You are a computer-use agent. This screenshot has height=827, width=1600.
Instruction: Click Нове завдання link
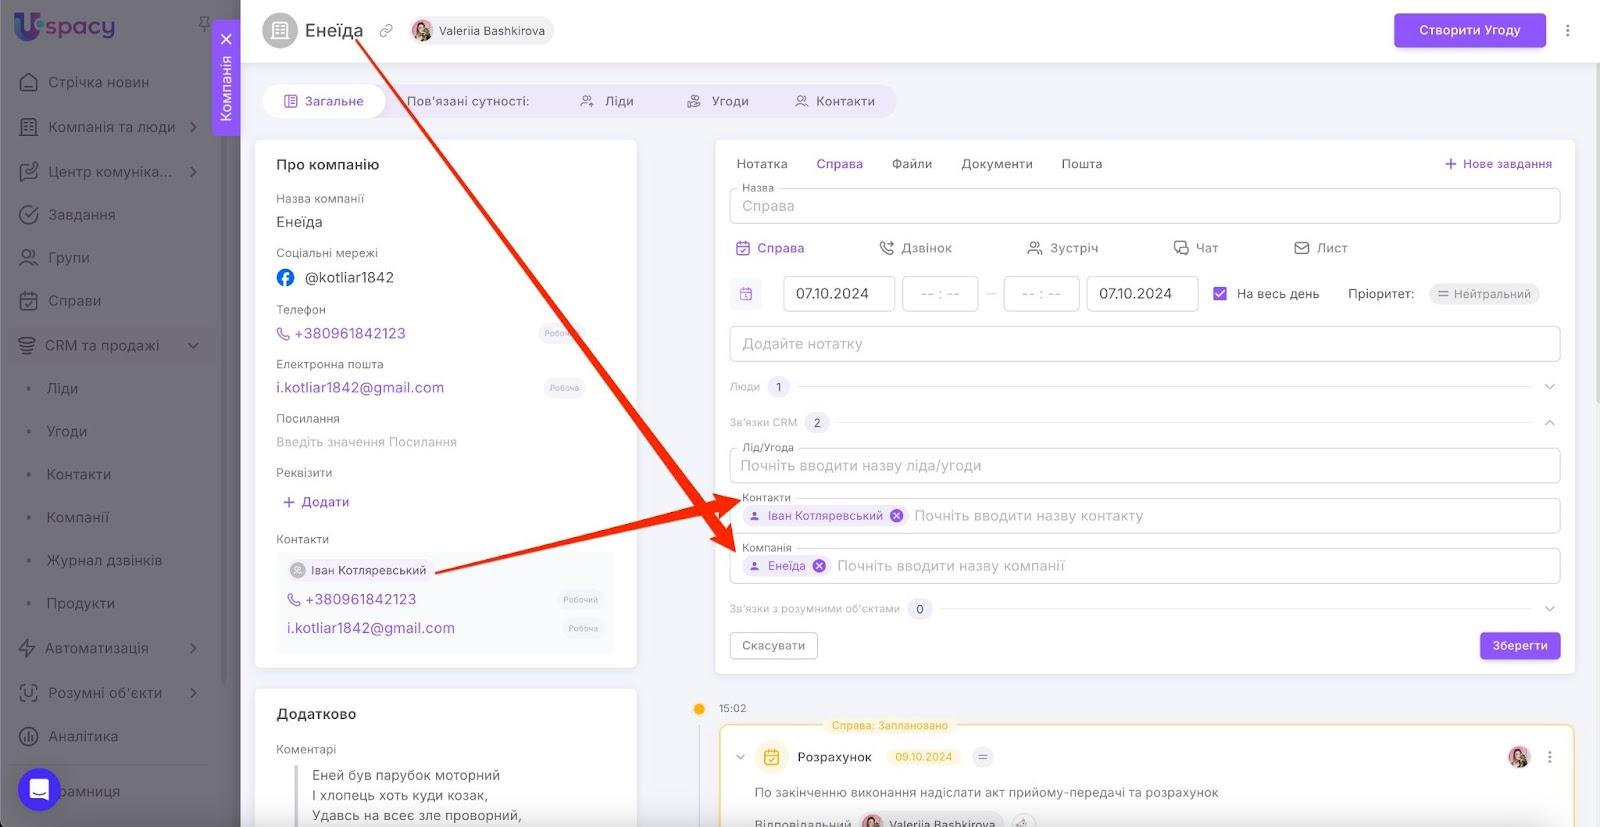[x=1498, y=164]
